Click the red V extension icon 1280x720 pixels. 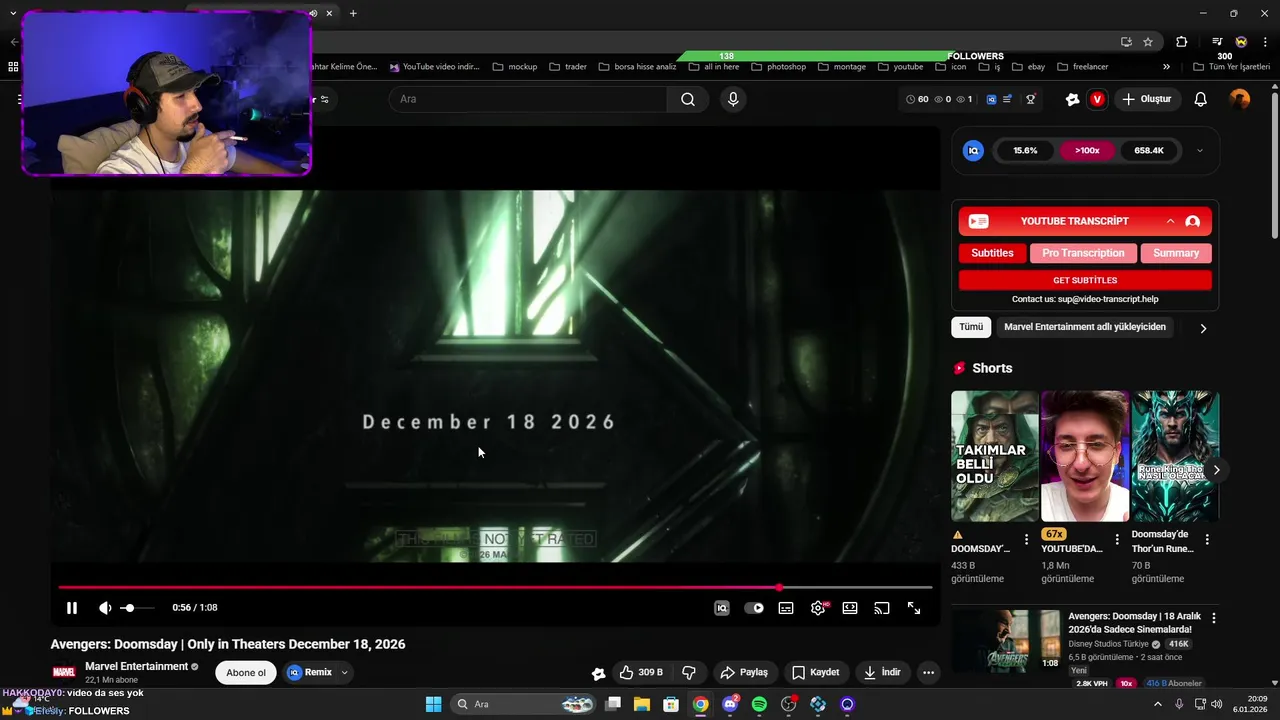[x=1097, y=99]
